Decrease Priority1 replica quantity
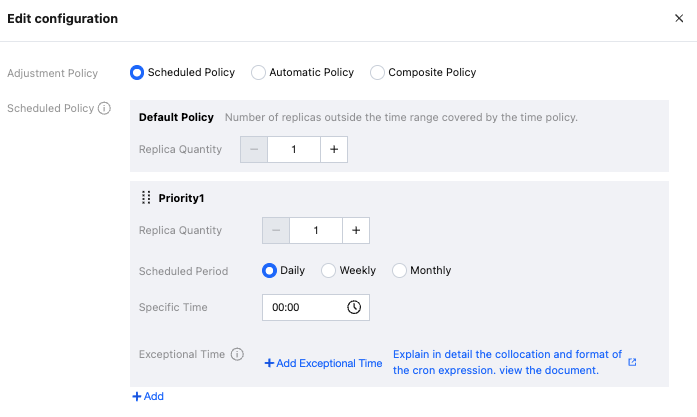 276,231
